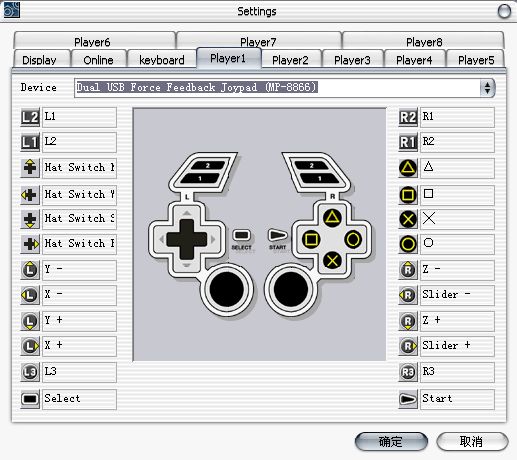The height and width of the screenshot is (460, 517).
Task: Click the field showing L3
Action: pyautogui.click(x=79, y=372)
